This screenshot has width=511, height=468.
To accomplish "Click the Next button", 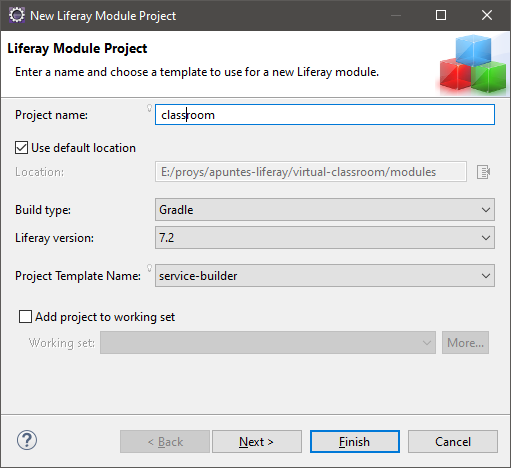I will pos(257,442).
